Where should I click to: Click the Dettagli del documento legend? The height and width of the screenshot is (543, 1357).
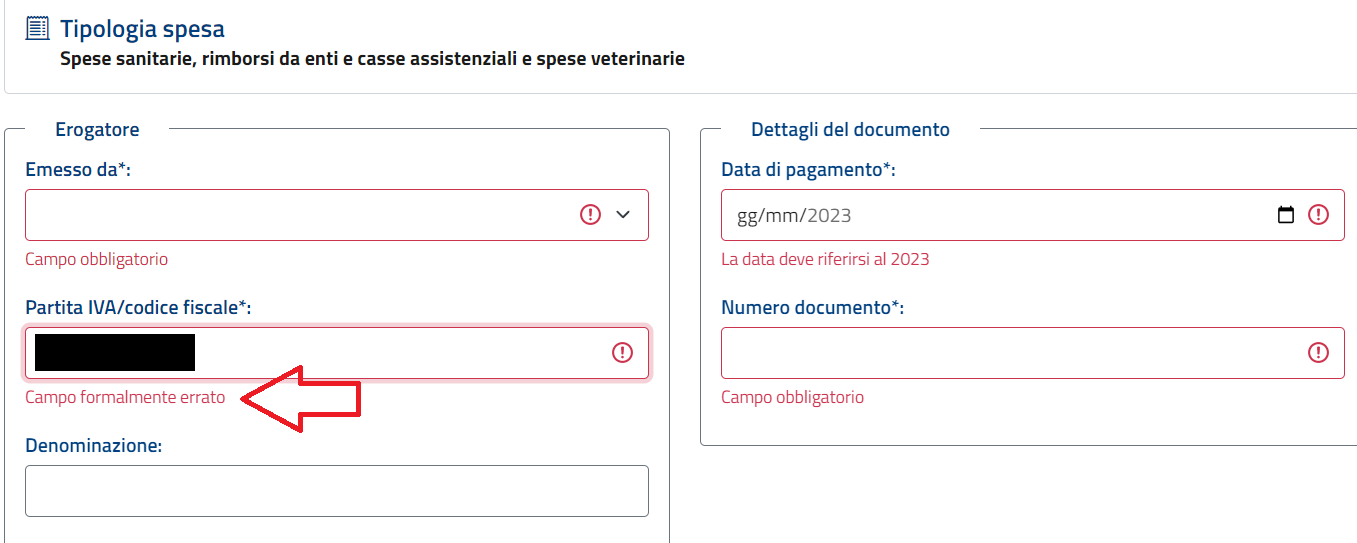coord(850,129)
